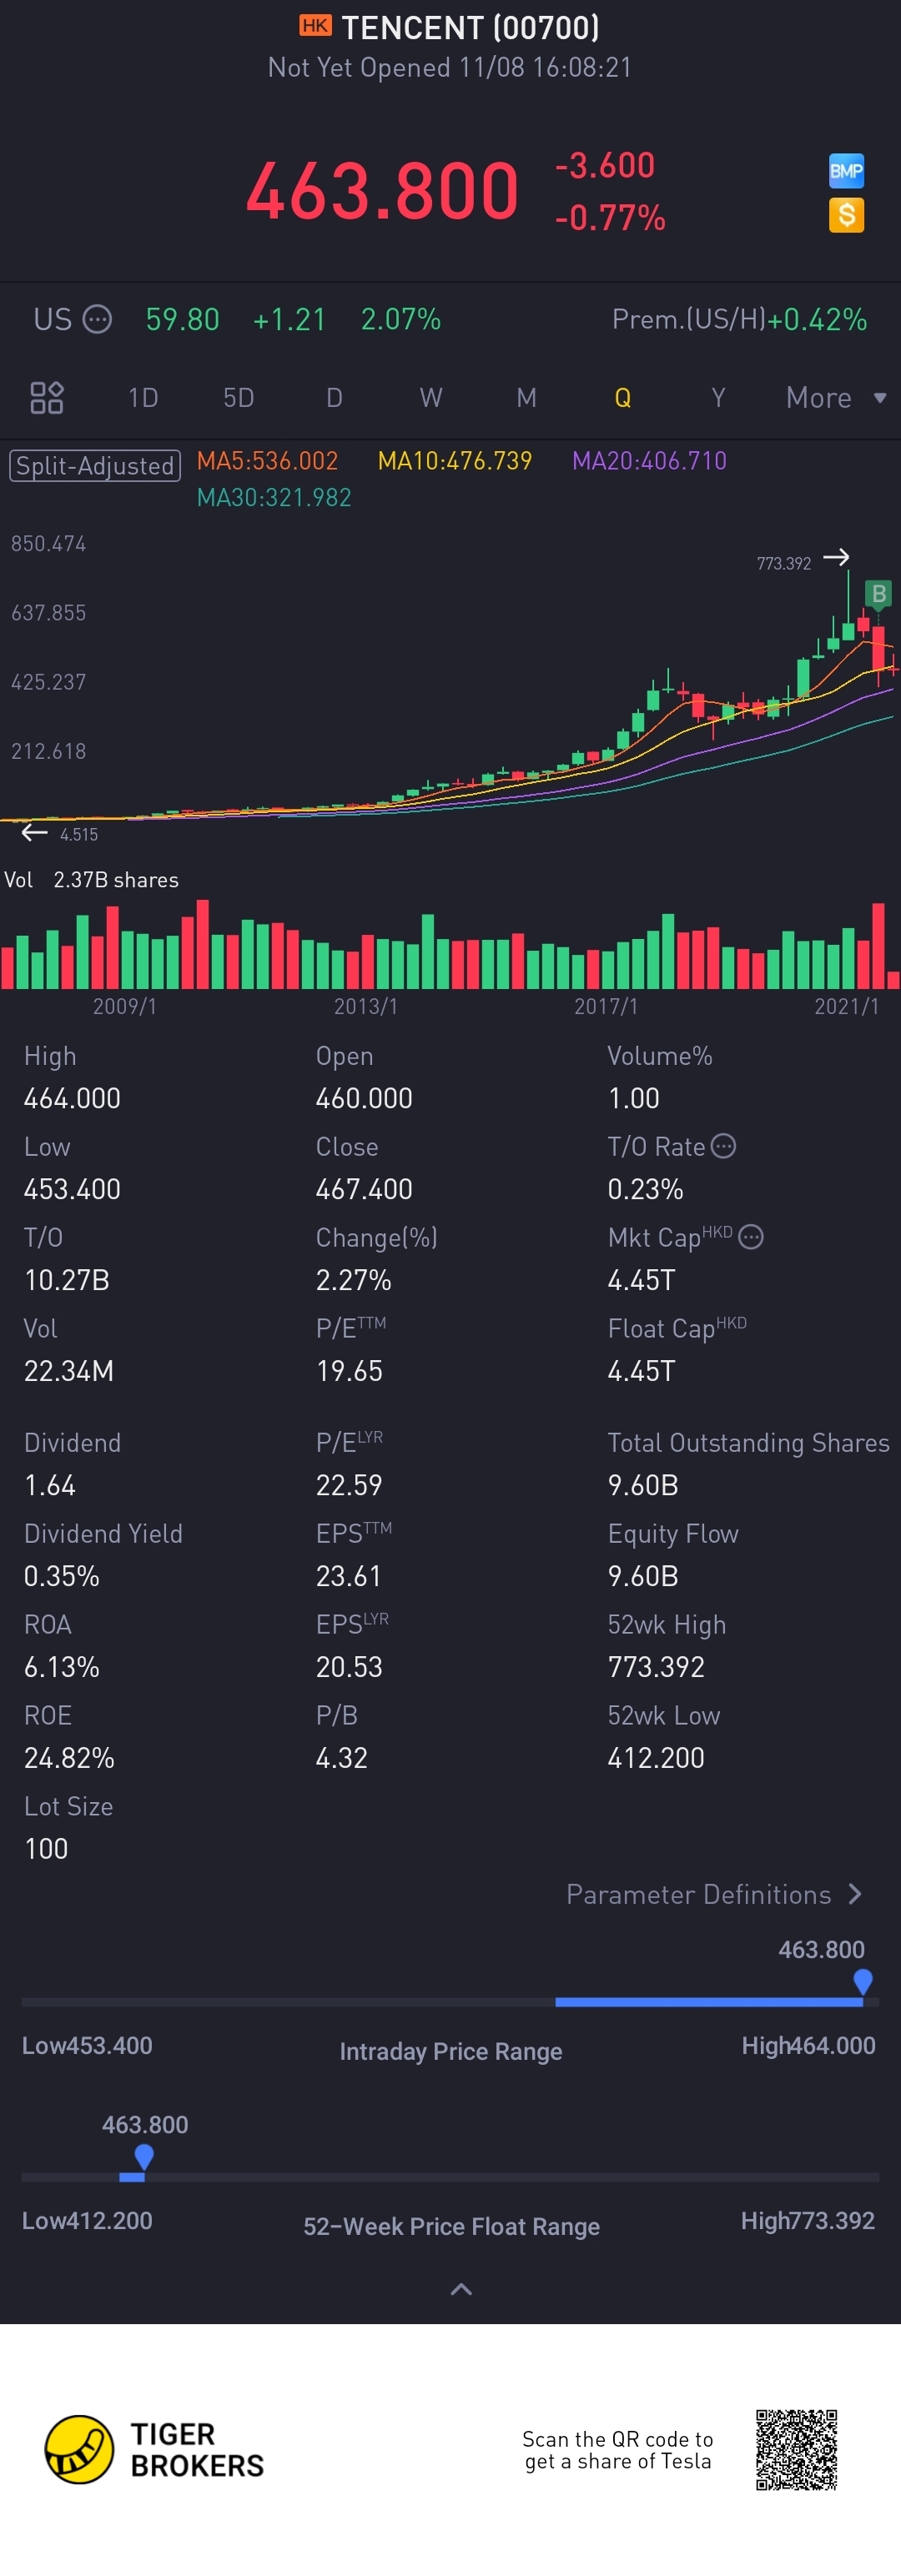Toggle the Split-Adjusted option
The height and width of the screenshot is (2576, 901).
pyautogui.click(x=95, y=466)
